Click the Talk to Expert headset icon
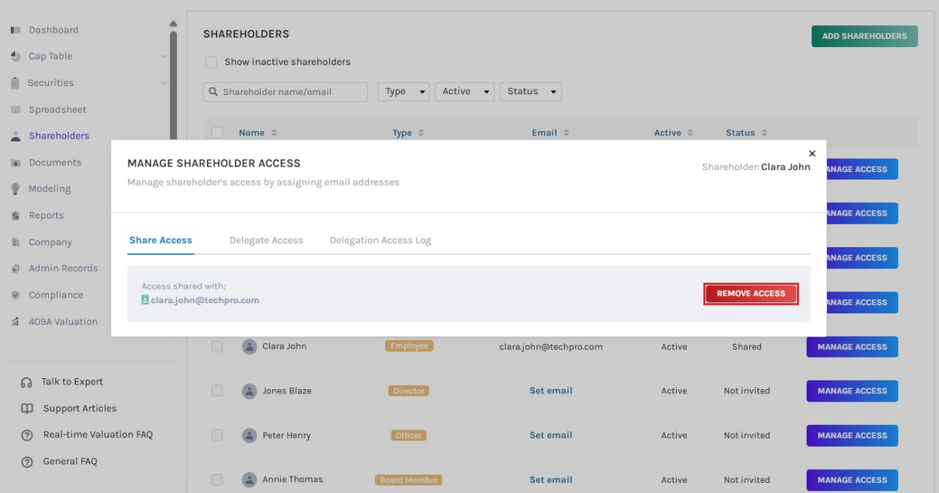The height and width of the screenshot is (493, 939). tap(26, 382)
